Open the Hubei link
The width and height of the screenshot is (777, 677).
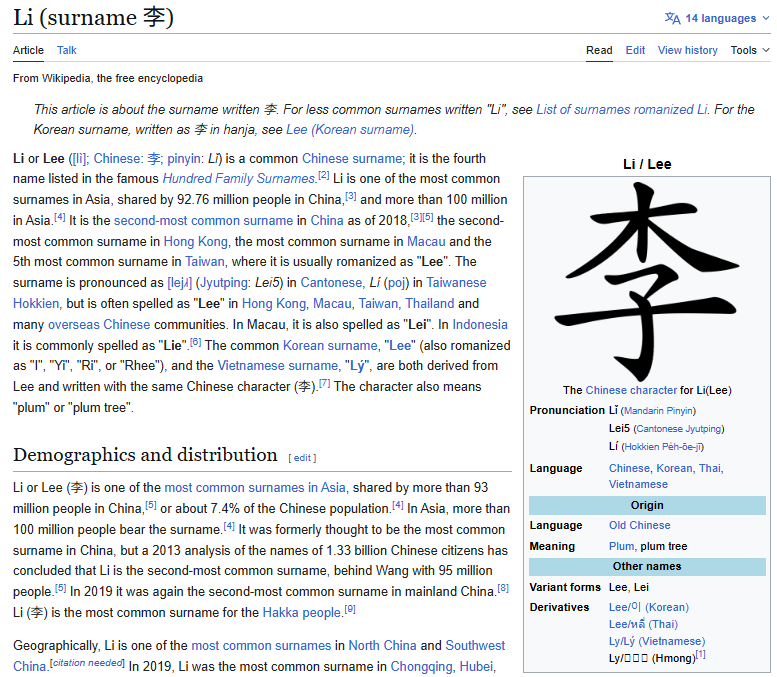pos(476,667)
